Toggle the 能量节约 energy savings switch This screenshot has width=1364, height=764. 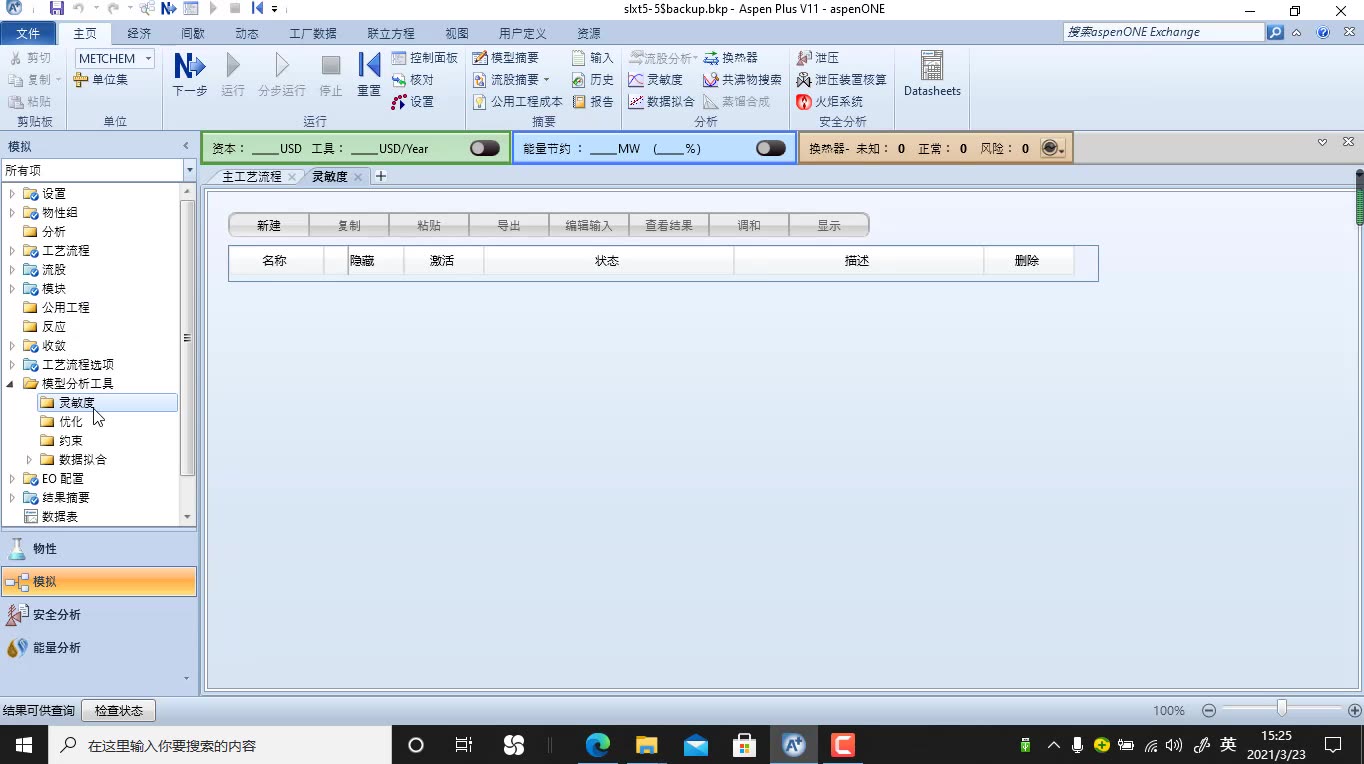pyautogui.click(x=770, y=147)
